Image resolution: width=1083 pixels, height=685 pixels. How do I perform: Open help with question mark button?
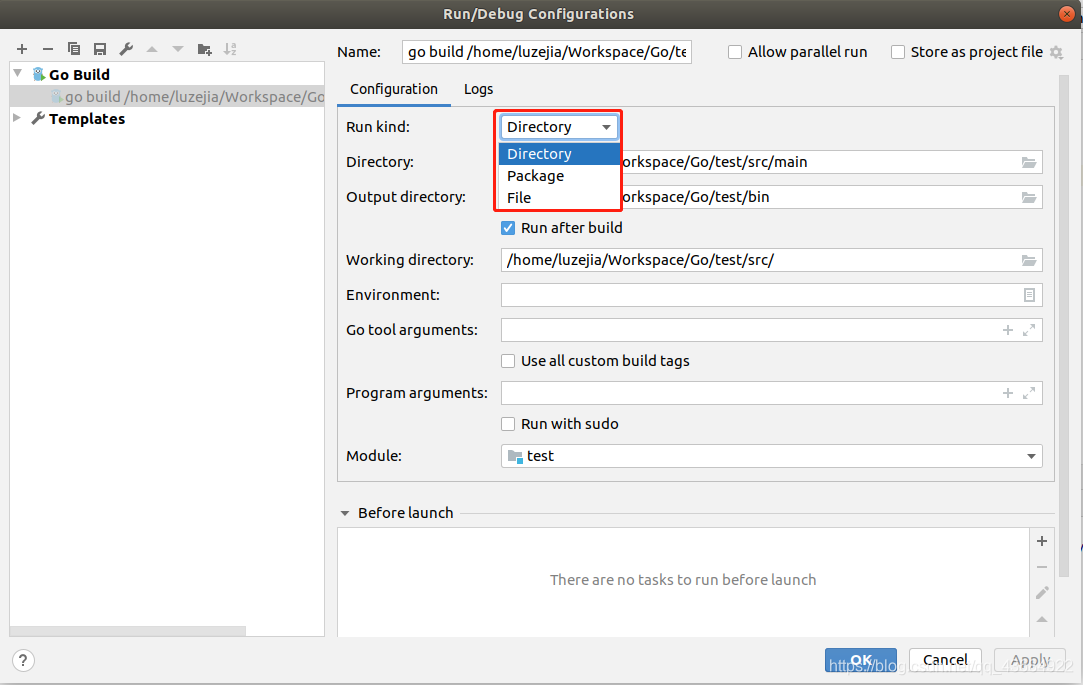click(x=23, y=660)
